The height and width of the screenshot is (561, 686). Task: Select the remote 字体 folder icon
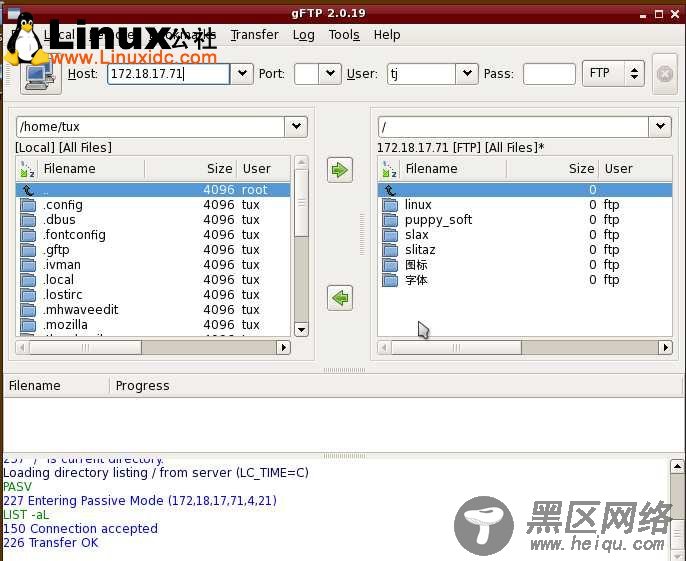390,280
